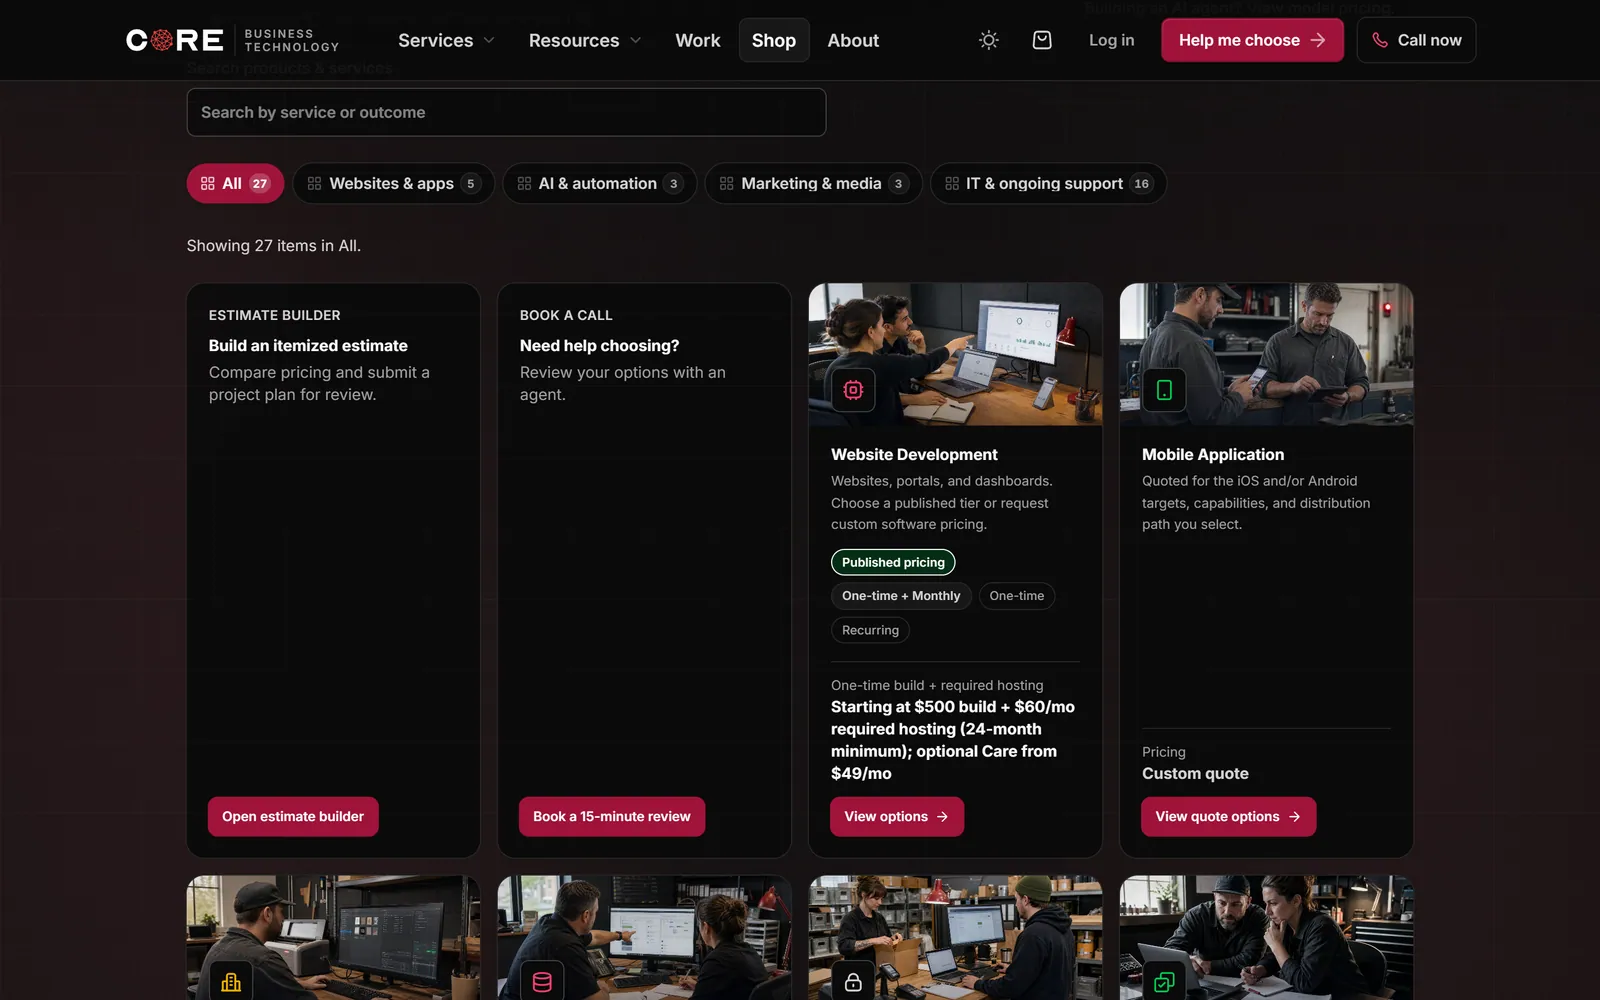Click the arrow icon in View options
This screenshot has width=1600, height=1000.
pos(942,817)
